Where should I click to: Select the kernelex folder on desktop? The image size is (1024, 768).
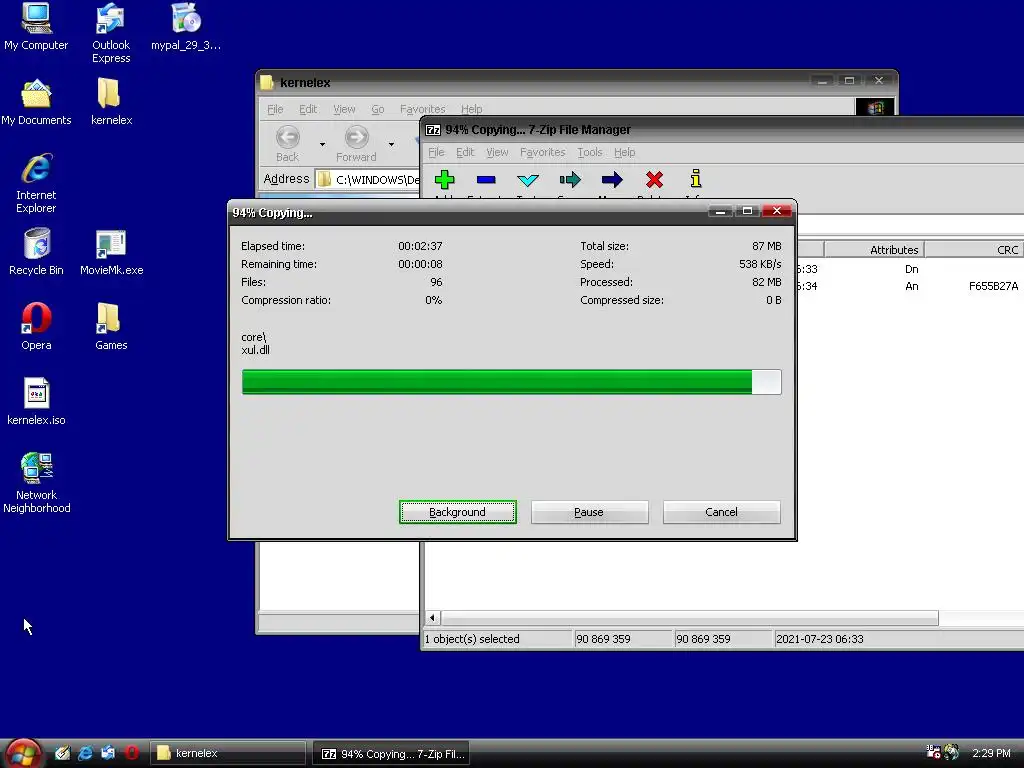click(111, 102)
